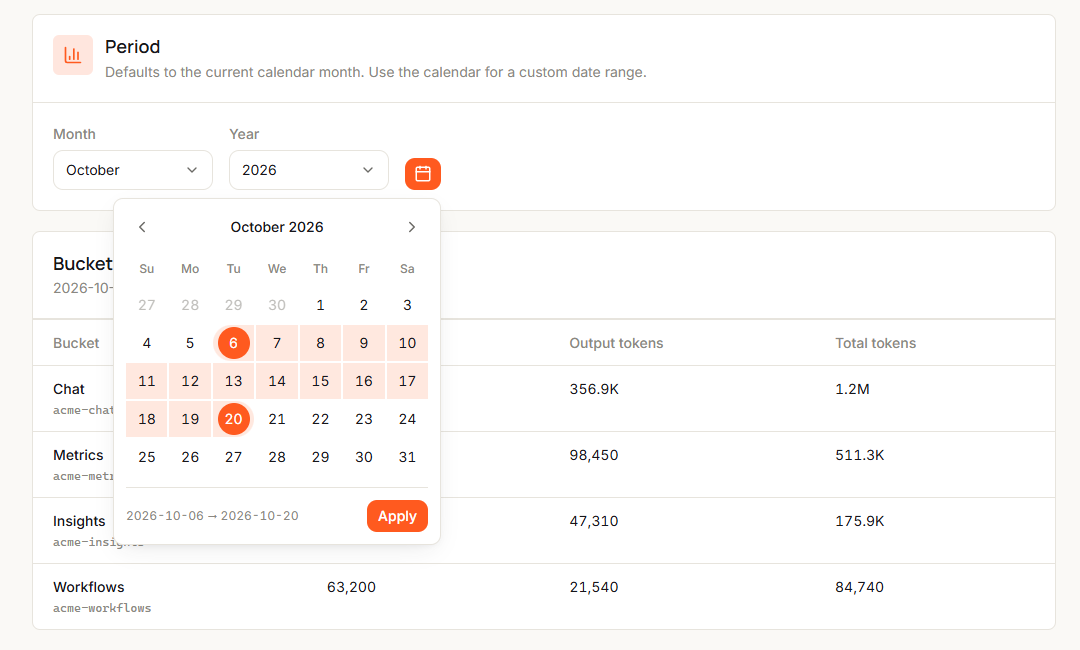This screenshot has height=650, width=1080.
Task: Open the Year dropdown showing 2026
Action: click(x=309, y=170)
